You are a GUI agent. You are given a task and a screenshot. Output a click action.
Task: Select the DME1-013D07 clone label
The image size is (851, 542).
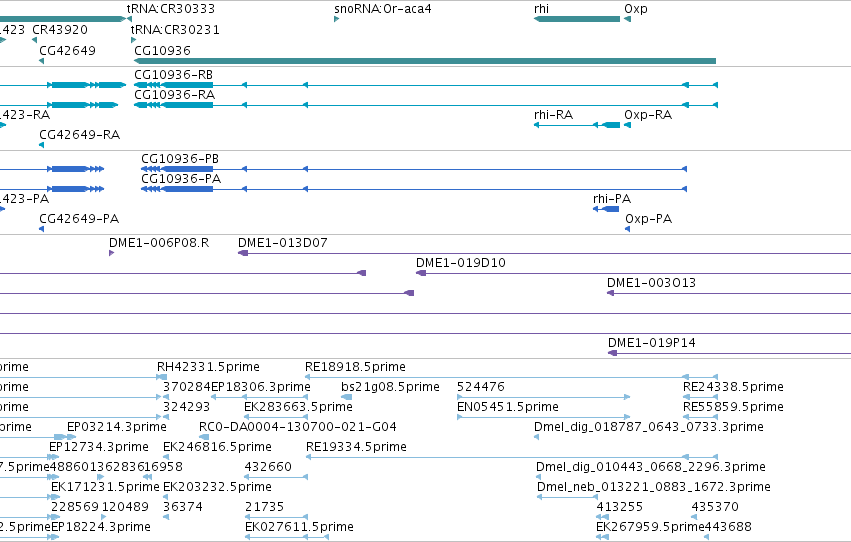click(x=283, y=243)
